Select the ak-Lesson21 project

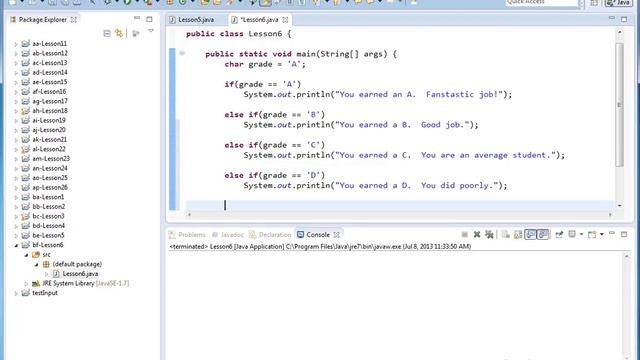point(49,139)
